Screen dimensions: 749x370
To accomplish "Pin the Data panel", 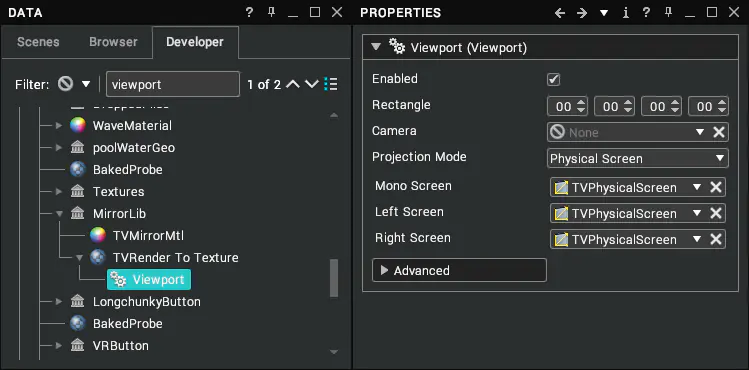I will coord(271,12).
